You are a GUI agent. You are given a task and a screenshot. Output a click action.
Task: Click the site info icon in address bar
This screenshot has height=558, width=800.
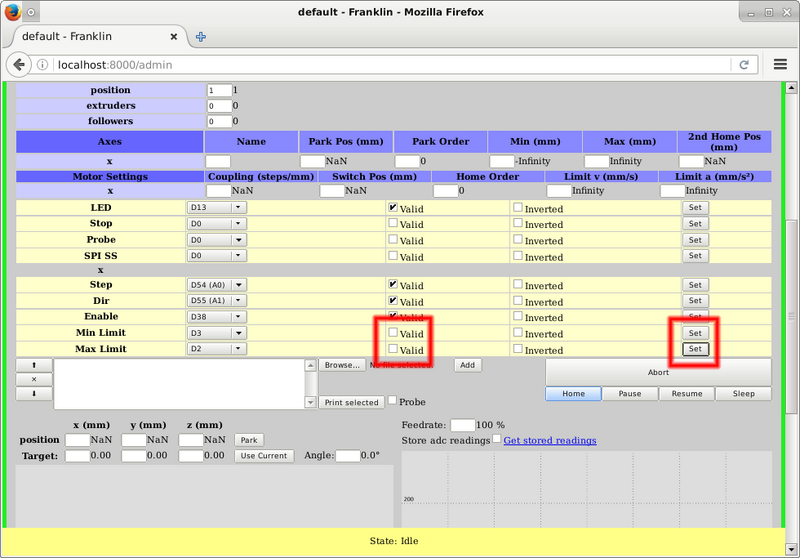(x=44, y=64)
